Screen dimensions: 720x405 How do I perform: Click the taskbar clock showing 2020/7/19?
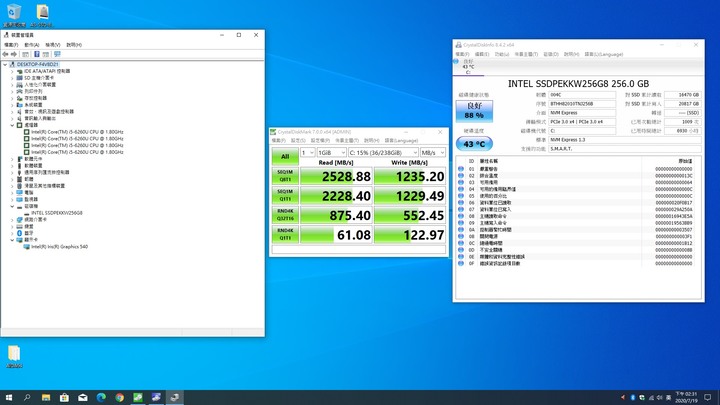pos(686,397)
